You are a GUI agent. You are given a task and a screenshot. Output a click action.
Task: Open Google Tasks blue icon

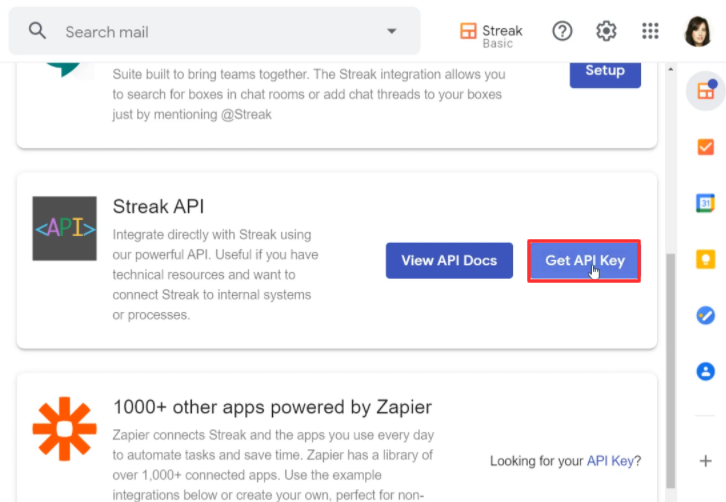[706, 315]
